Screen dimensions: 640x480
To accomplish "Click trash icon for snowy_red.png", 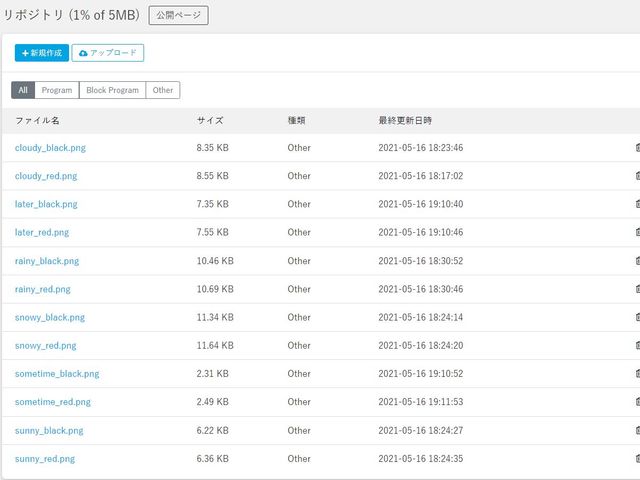I will [x=637, y=346].
